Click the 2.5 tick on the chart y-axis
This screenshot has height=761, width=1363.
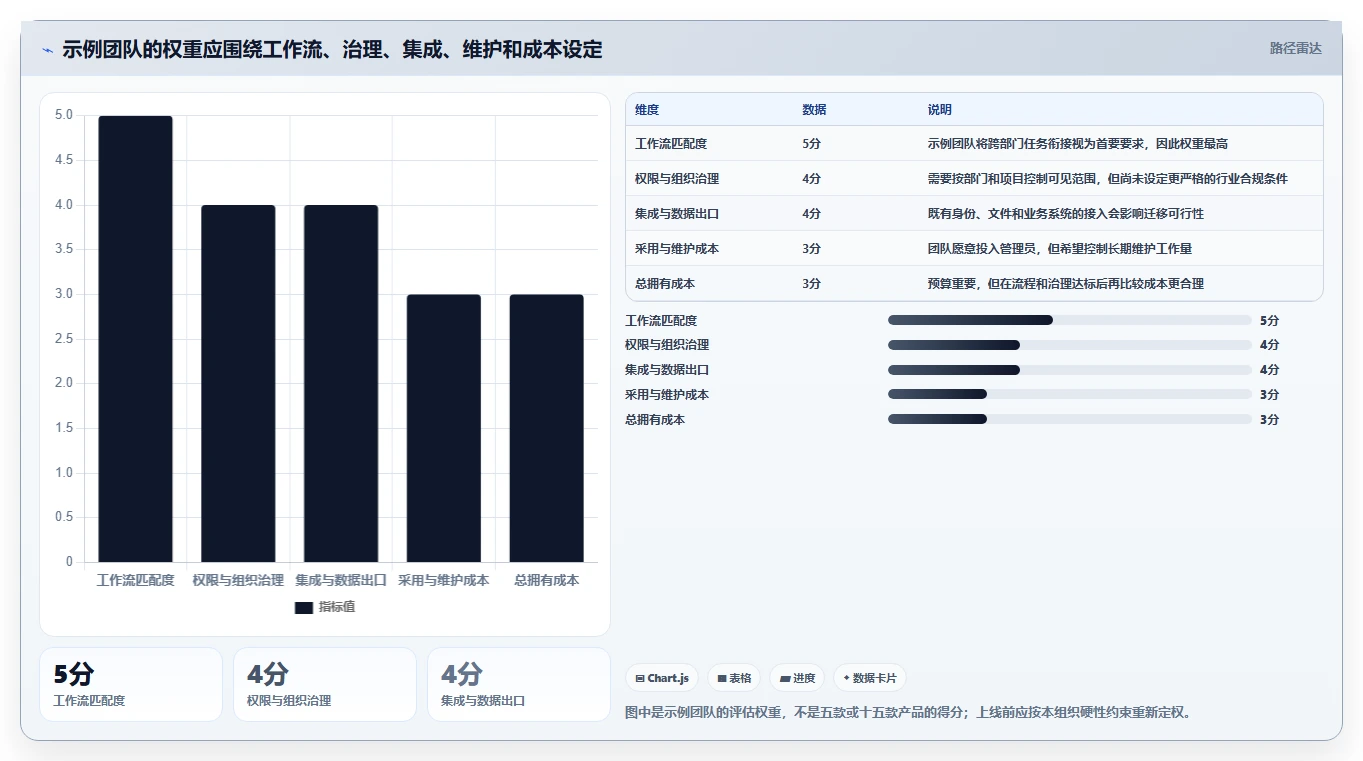coord(64,339)
